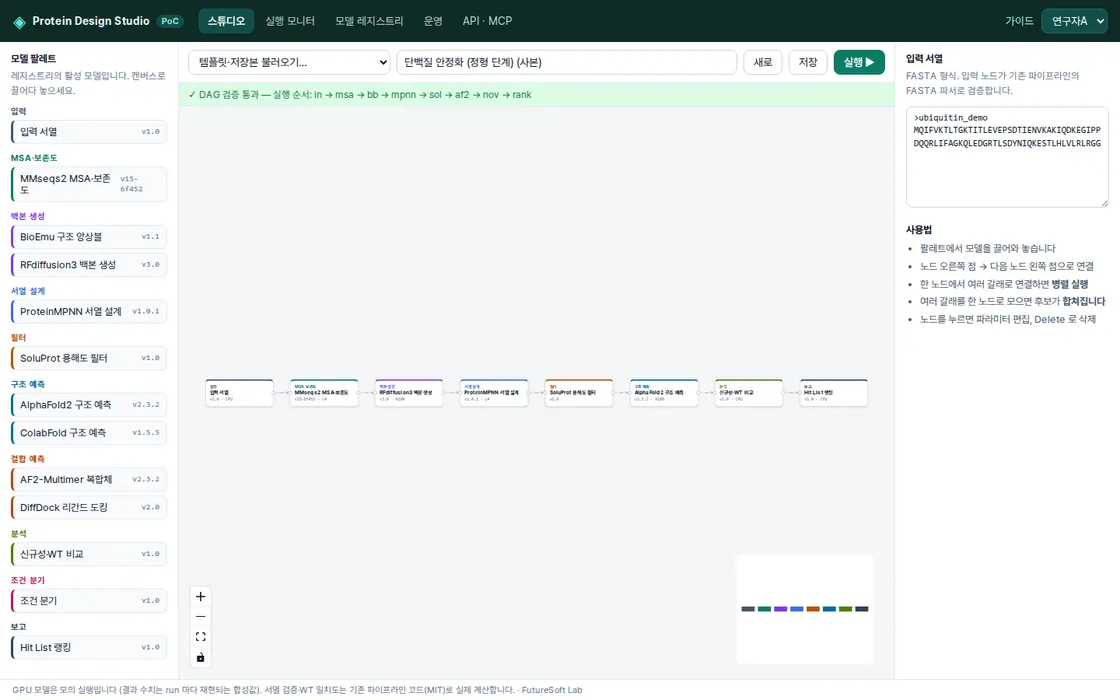Viewport: 1120px width, 700px height.
Task: Save the pipeline with 저장 button
Action: click(x=808, y=62)
